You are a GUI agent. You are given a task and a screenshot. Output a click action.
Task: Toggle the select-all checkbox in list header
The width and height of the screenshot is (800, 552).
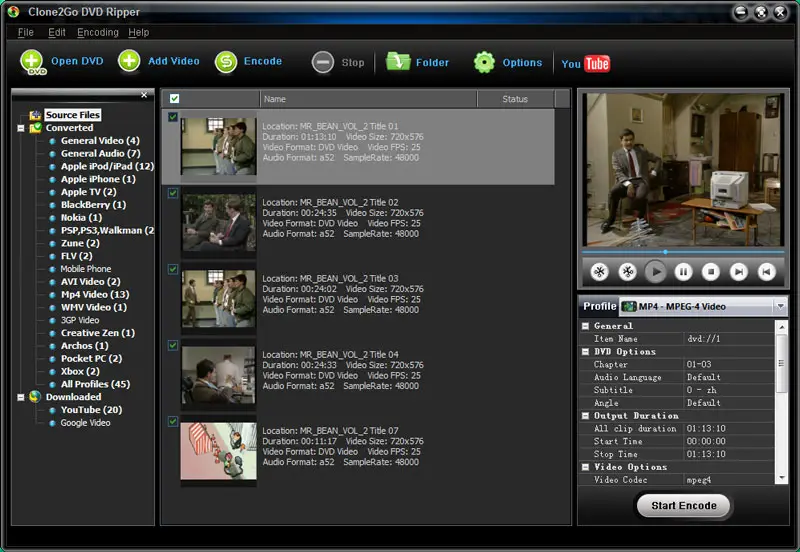click(174, 98)
